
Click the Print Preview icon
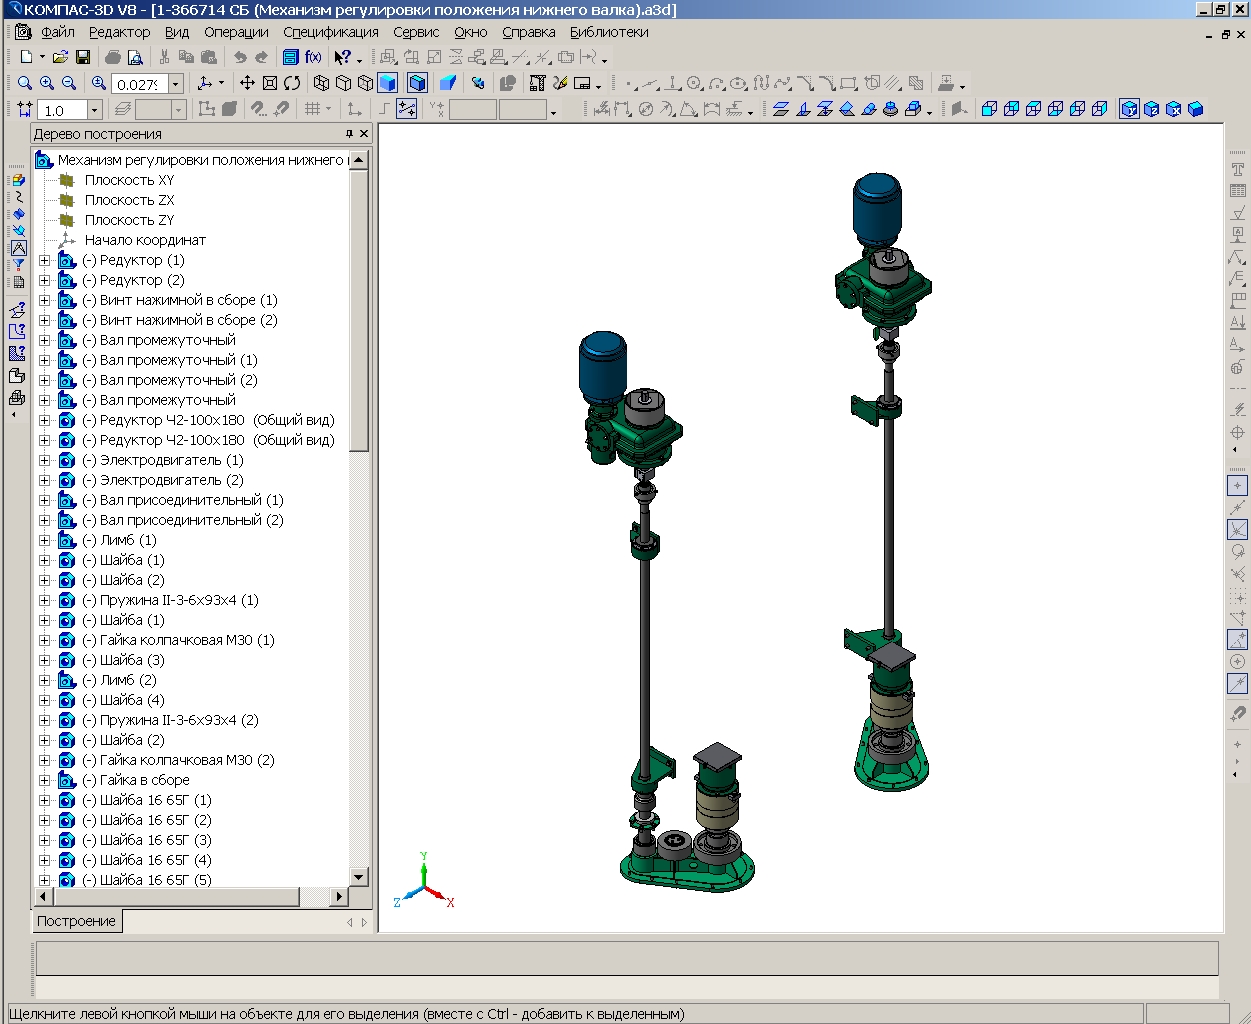pyautogui.click(x=135, y=58)
